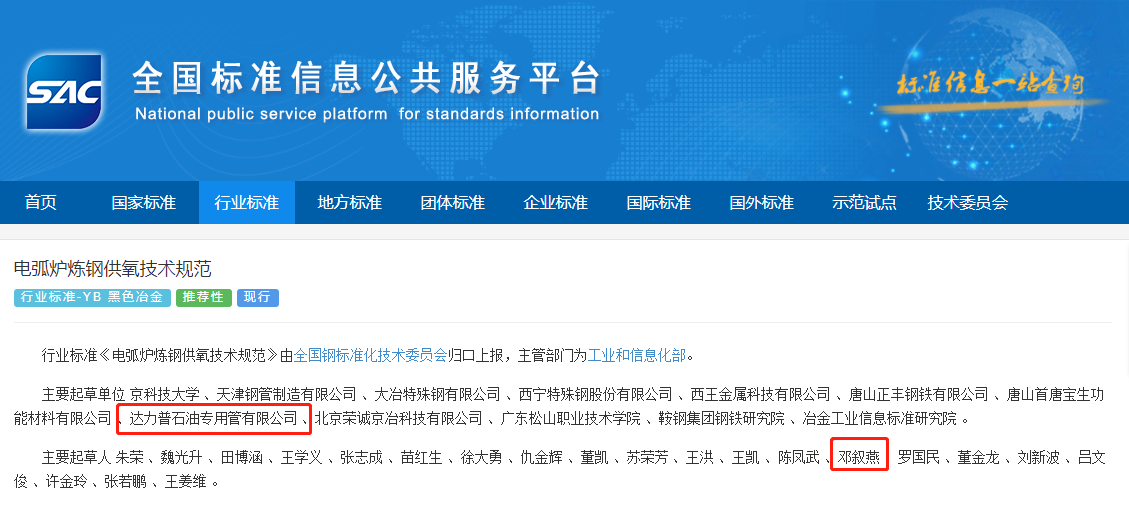Go to the 技术委员会 page

click(967, 203)
